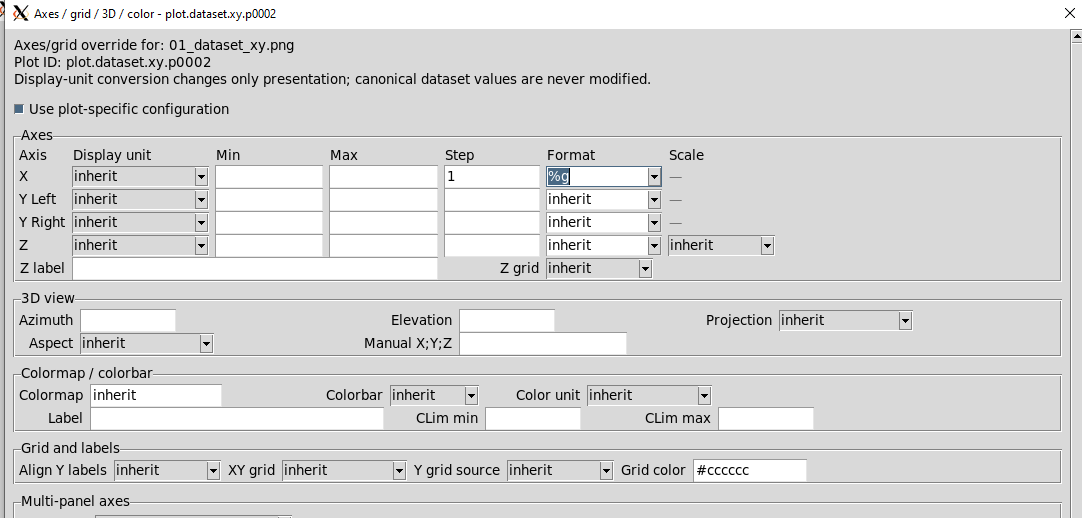
Task: Open Z axis Display unit dropdown
Action: [140, 245]
